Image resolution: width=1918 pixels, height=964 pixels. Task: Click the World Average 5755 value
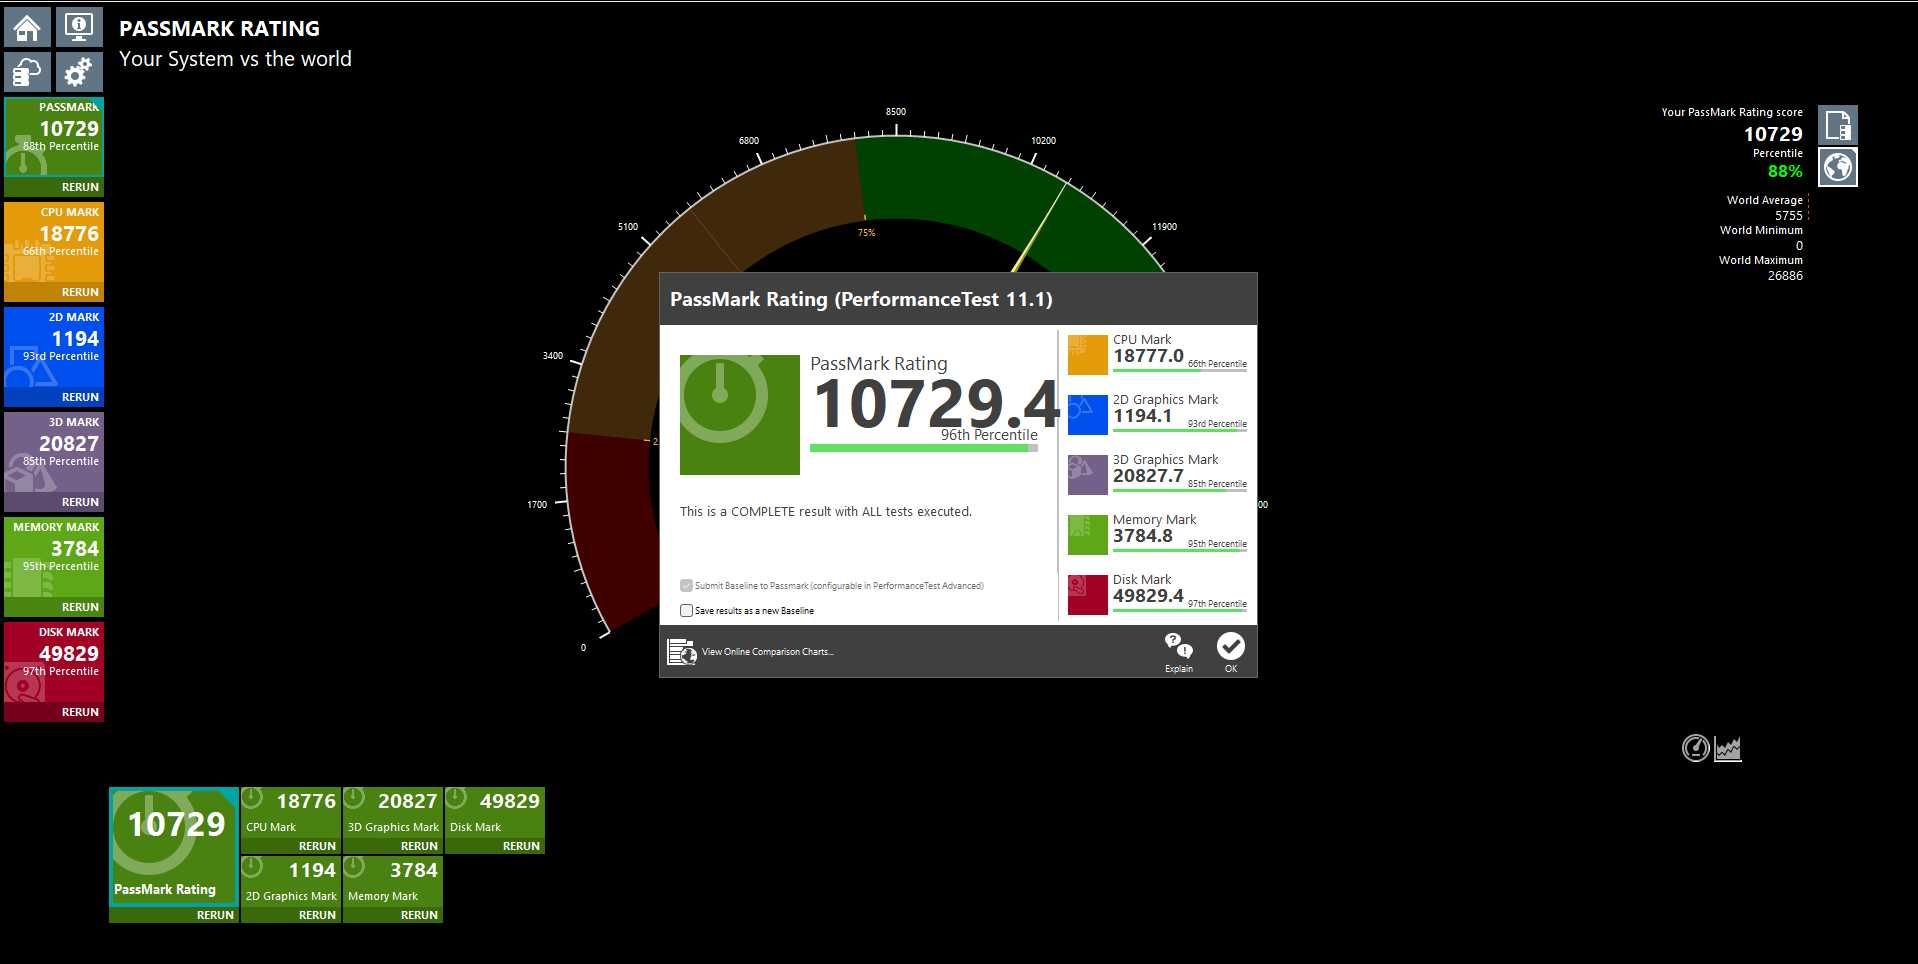pyautogui.click(x=1789, y=215)
